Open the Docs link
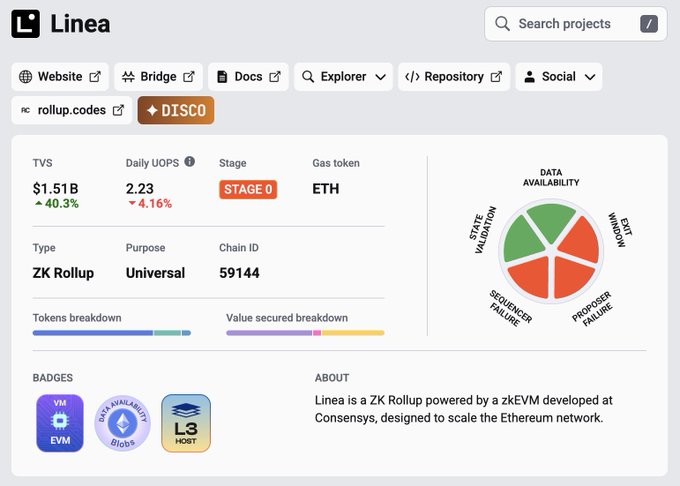This screenshot has width=680, height=486. (x=248, y=77)
